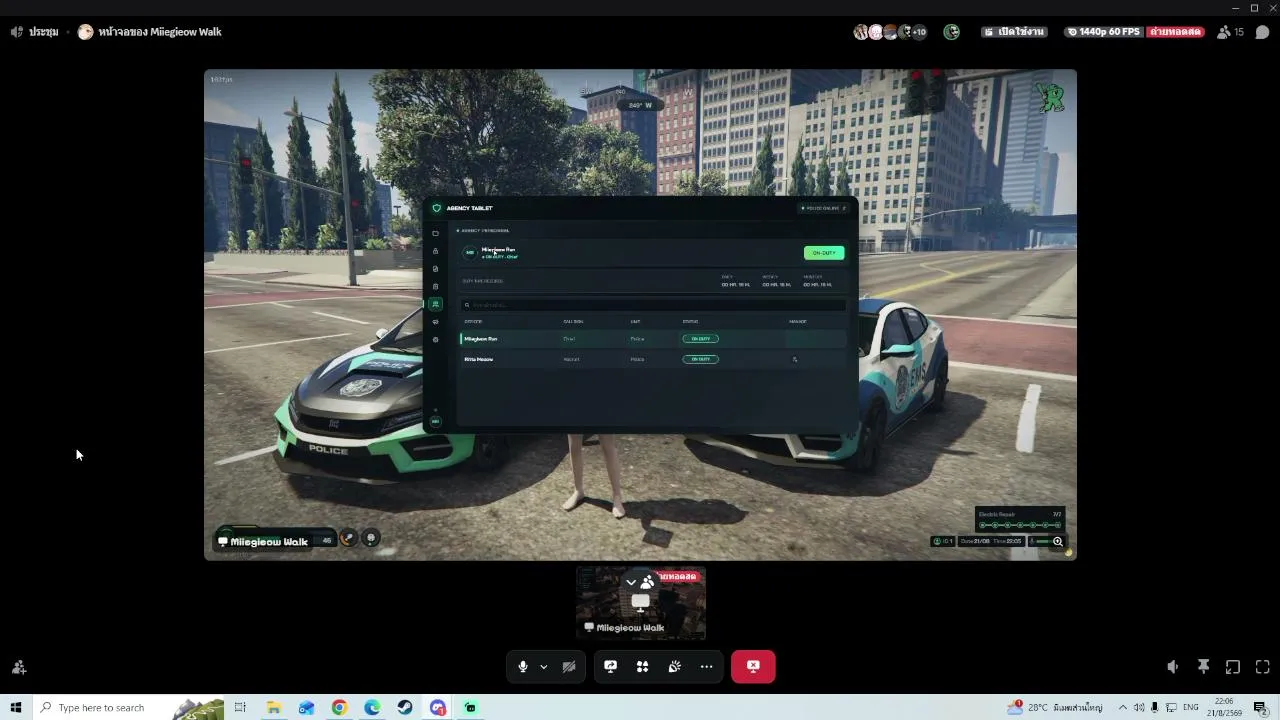Select the Miiegieow Ron officer row
This screenshot has height=720, width=1280.
point(654,339)
